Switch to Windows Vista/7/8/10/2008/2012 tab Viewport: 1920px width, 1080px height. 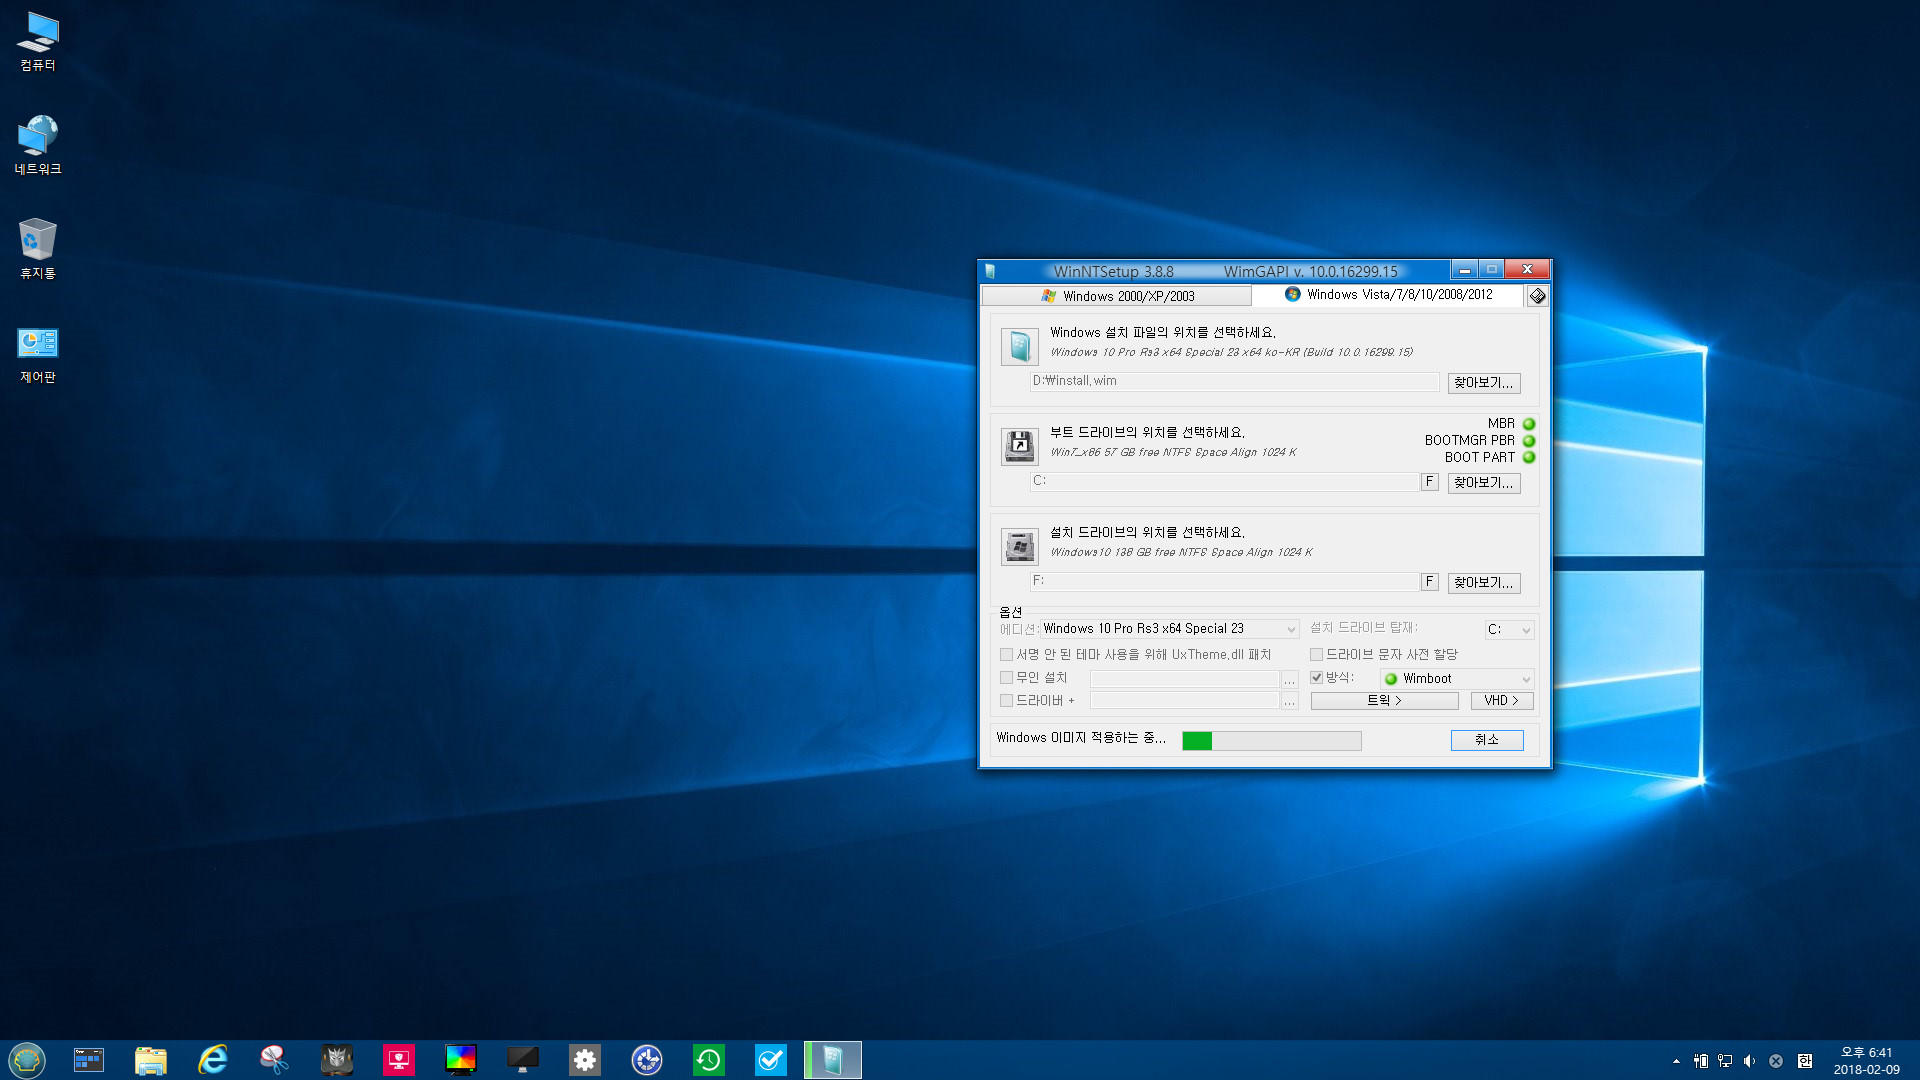pos(1388,295)
